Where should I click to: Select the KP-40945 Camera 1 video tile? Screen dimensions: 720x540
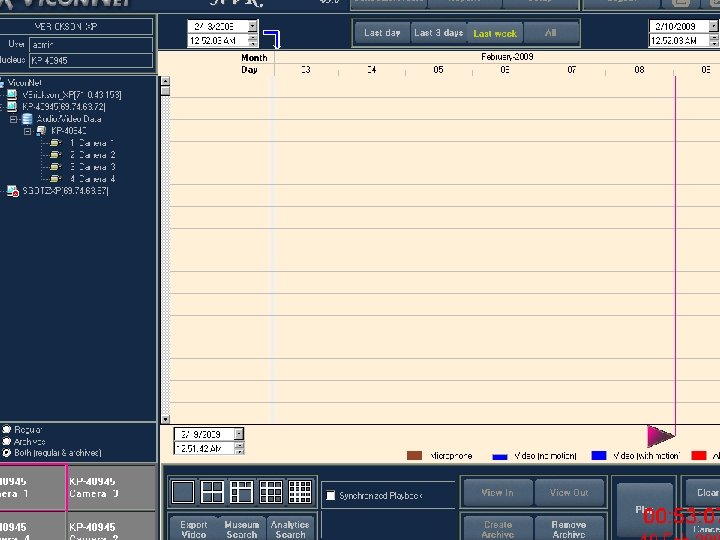point(33,487)
